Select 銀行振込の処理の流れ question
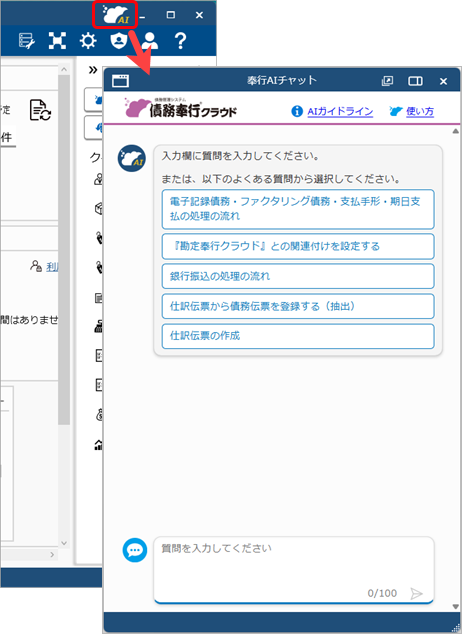462x634 pixels. 298,276
